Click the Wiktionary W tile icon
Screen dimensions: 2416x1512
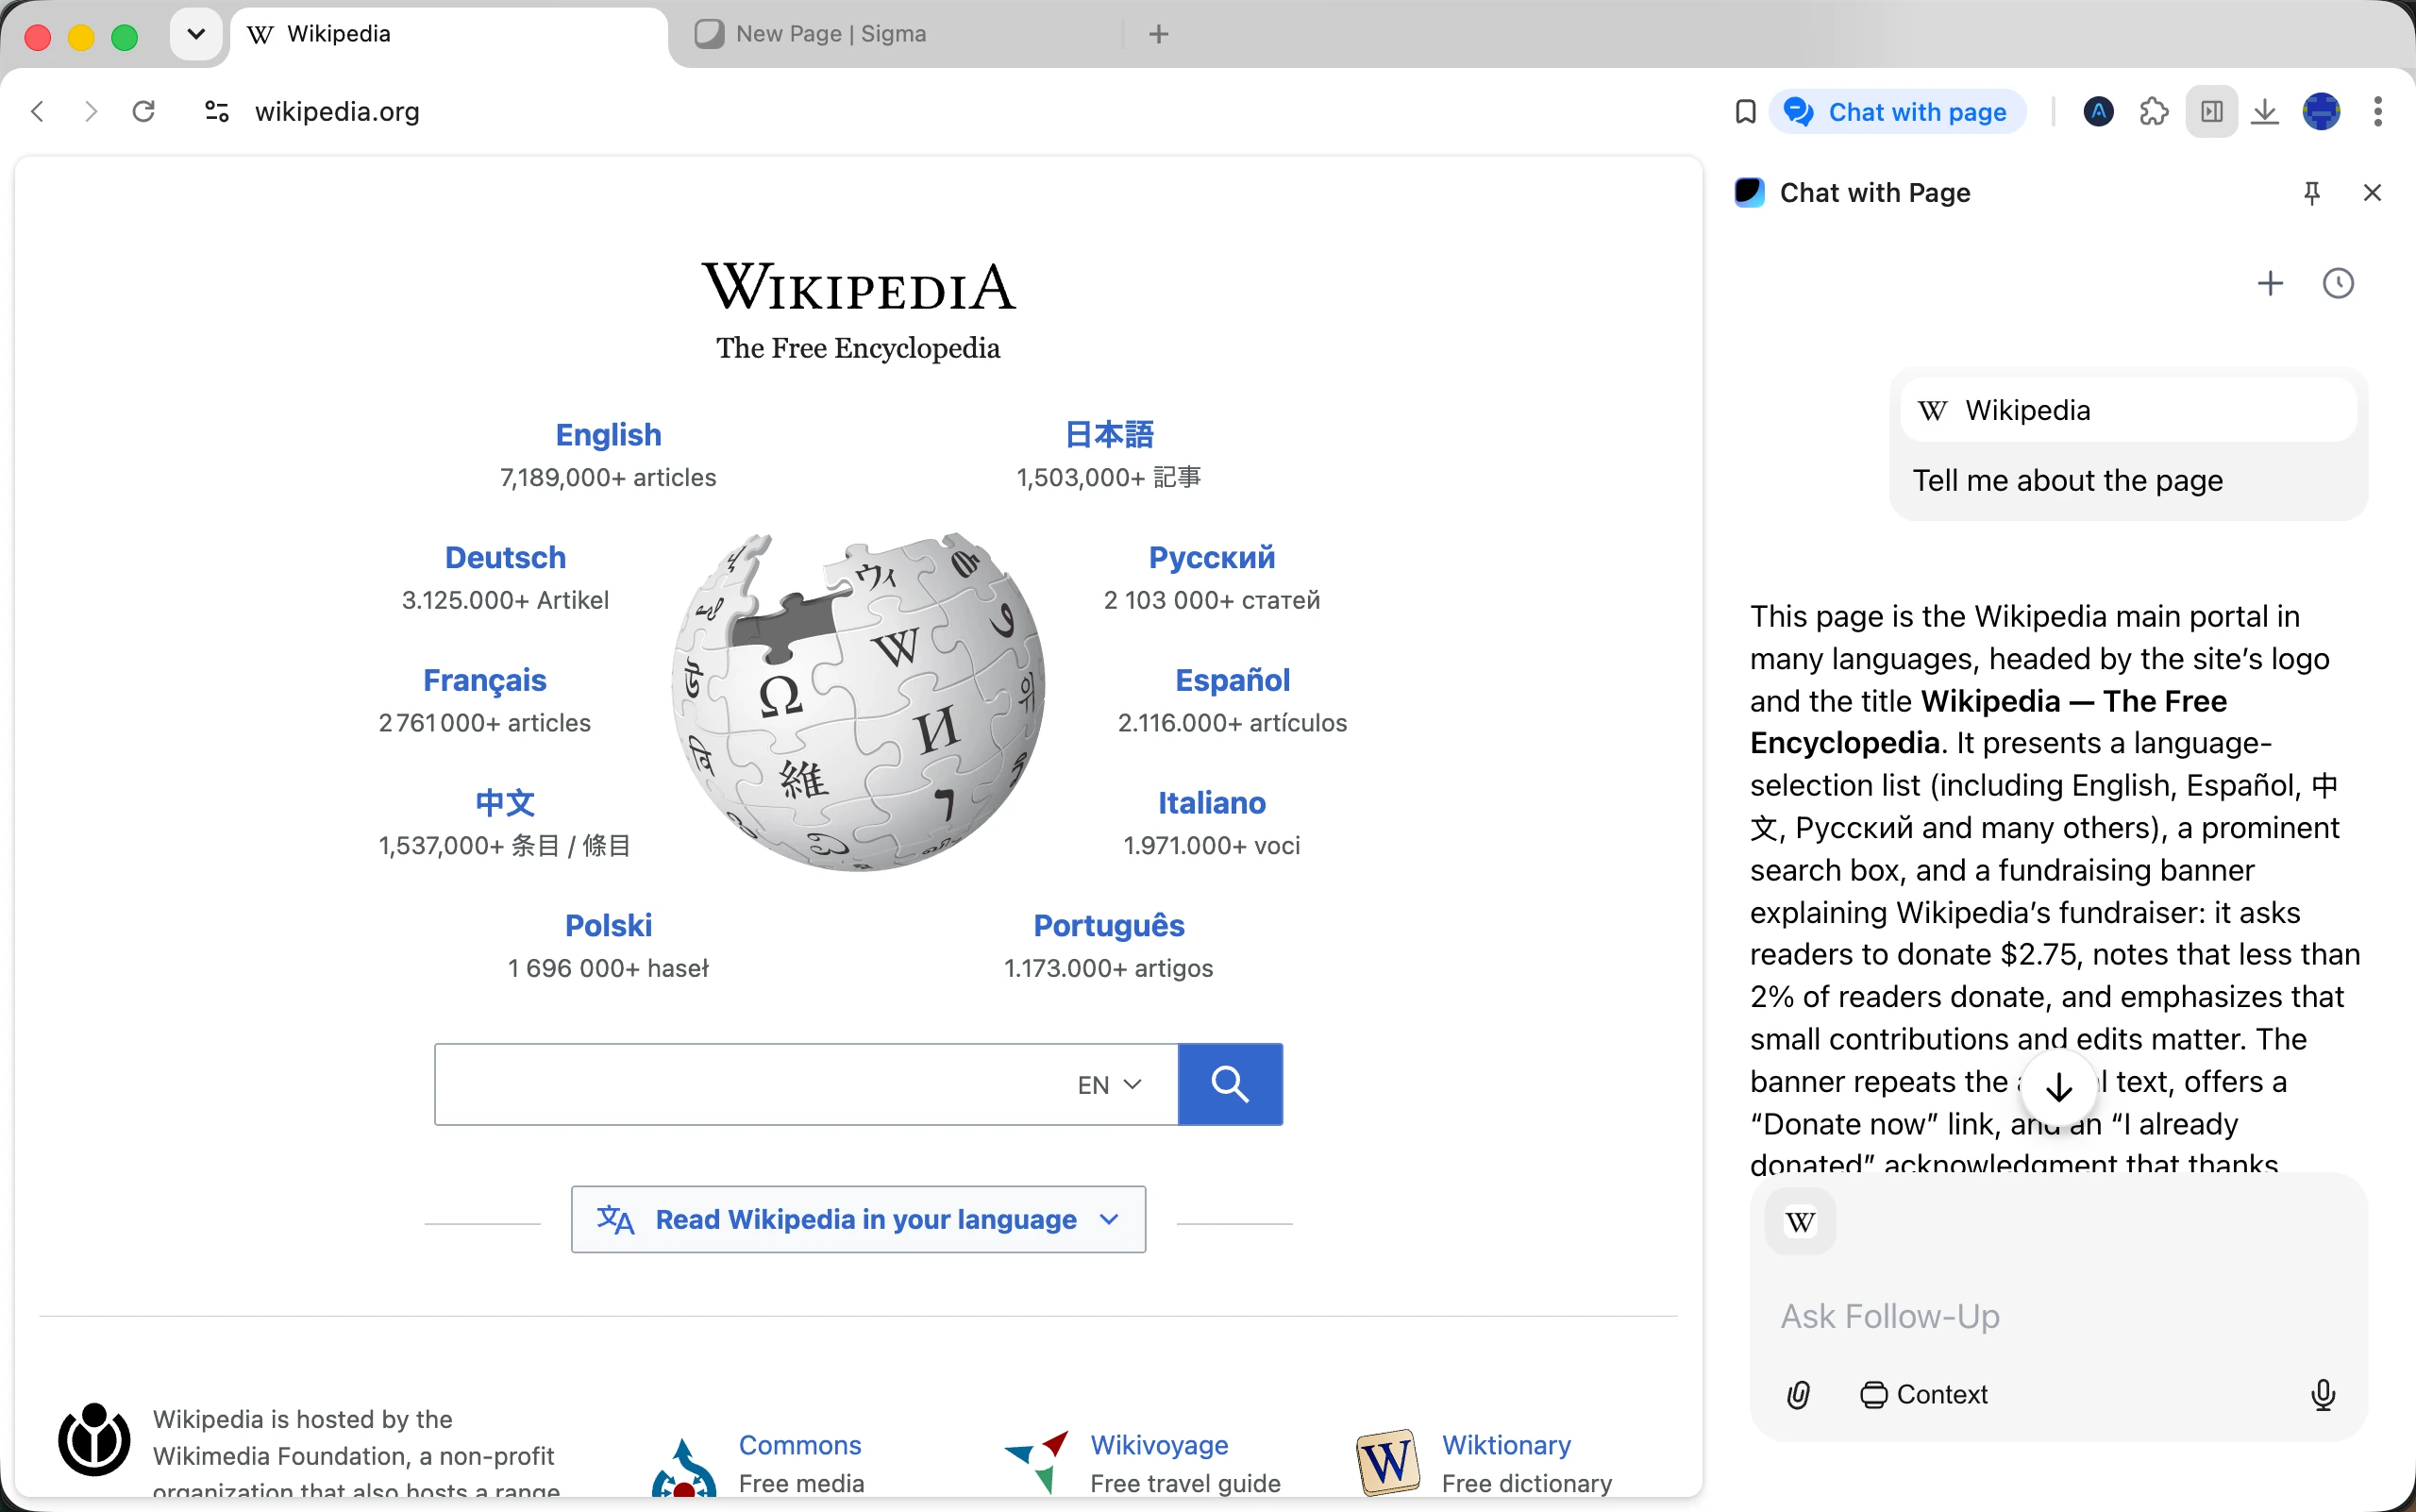point(1388,1462)
